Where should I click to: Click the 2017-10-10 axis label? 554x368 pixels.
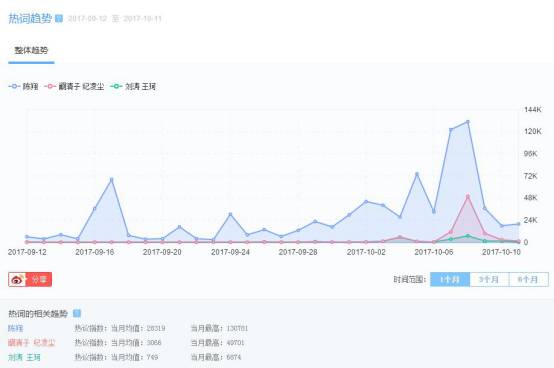(x=501, y=252)
